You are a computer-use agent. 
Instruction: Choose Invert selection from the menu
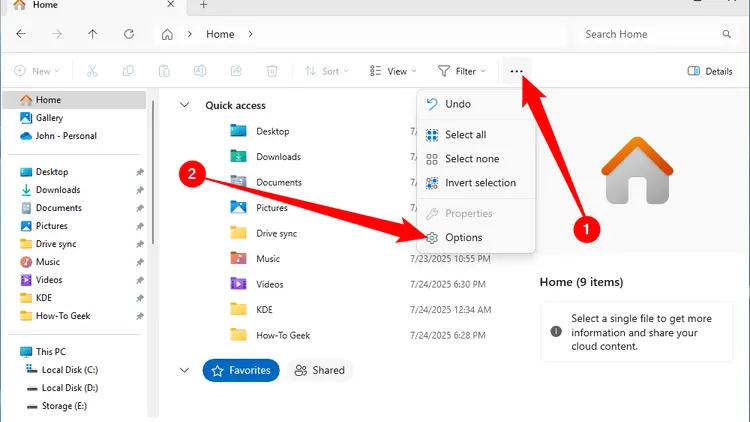point(476,183)
